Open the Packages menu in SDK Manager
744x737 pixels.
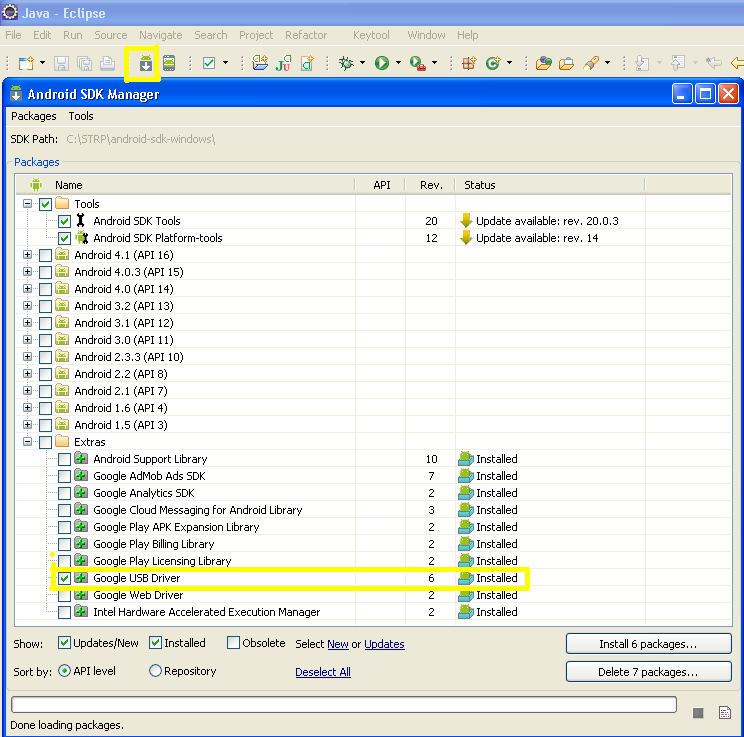click(x=34, y=116)
